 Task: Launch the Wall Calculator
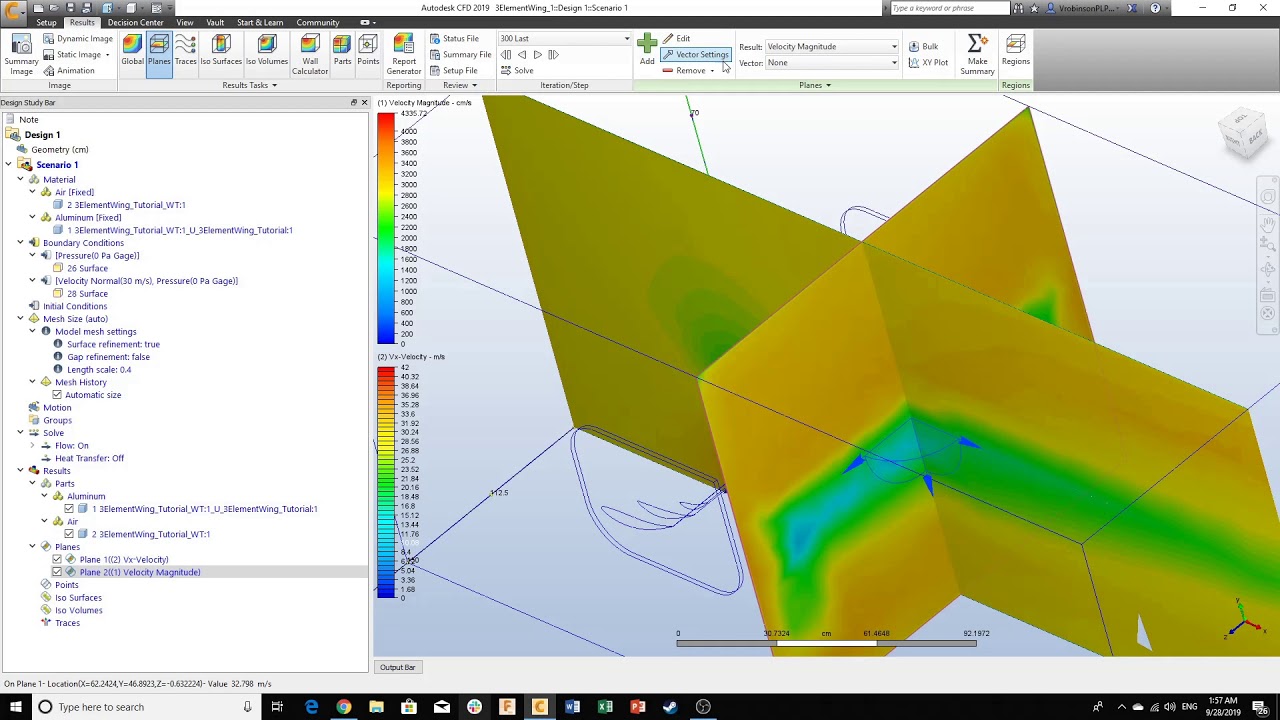[310, 55]
